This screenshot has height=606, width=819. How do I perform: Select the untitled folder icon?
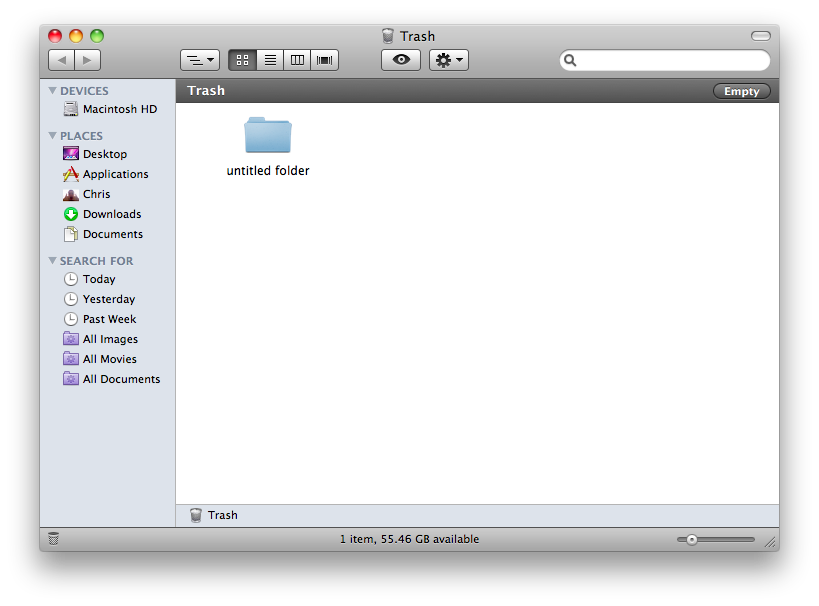pos(268,135)
